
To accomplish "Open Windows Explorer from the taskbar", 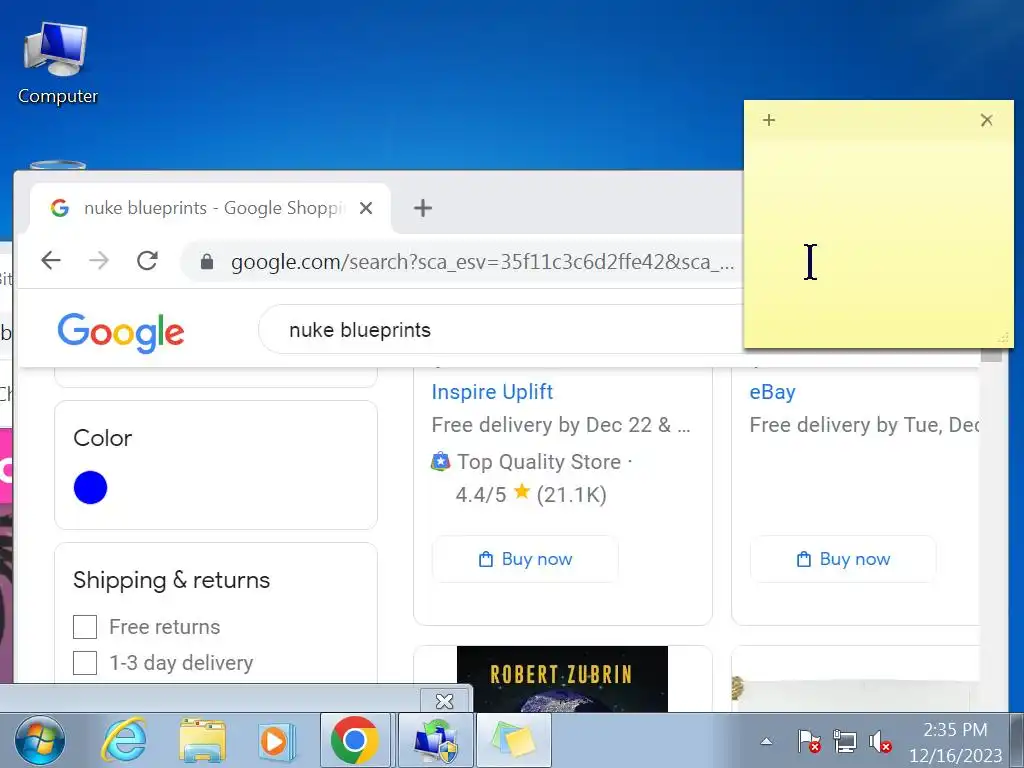I will coord(203,741).
